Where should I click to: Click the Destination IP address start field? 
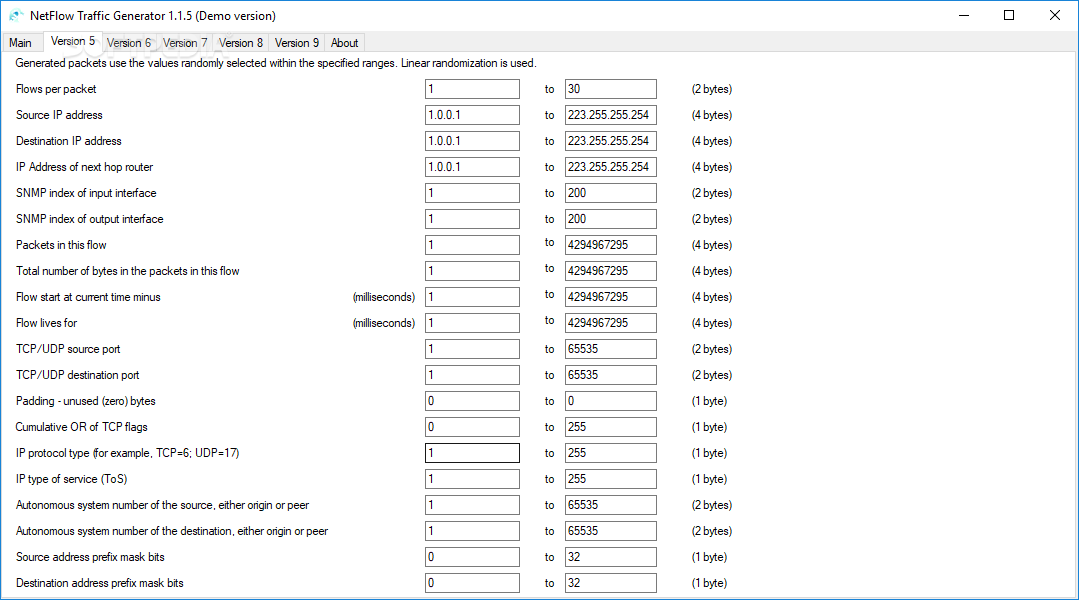pyautogui.click(x=472, y=141)
